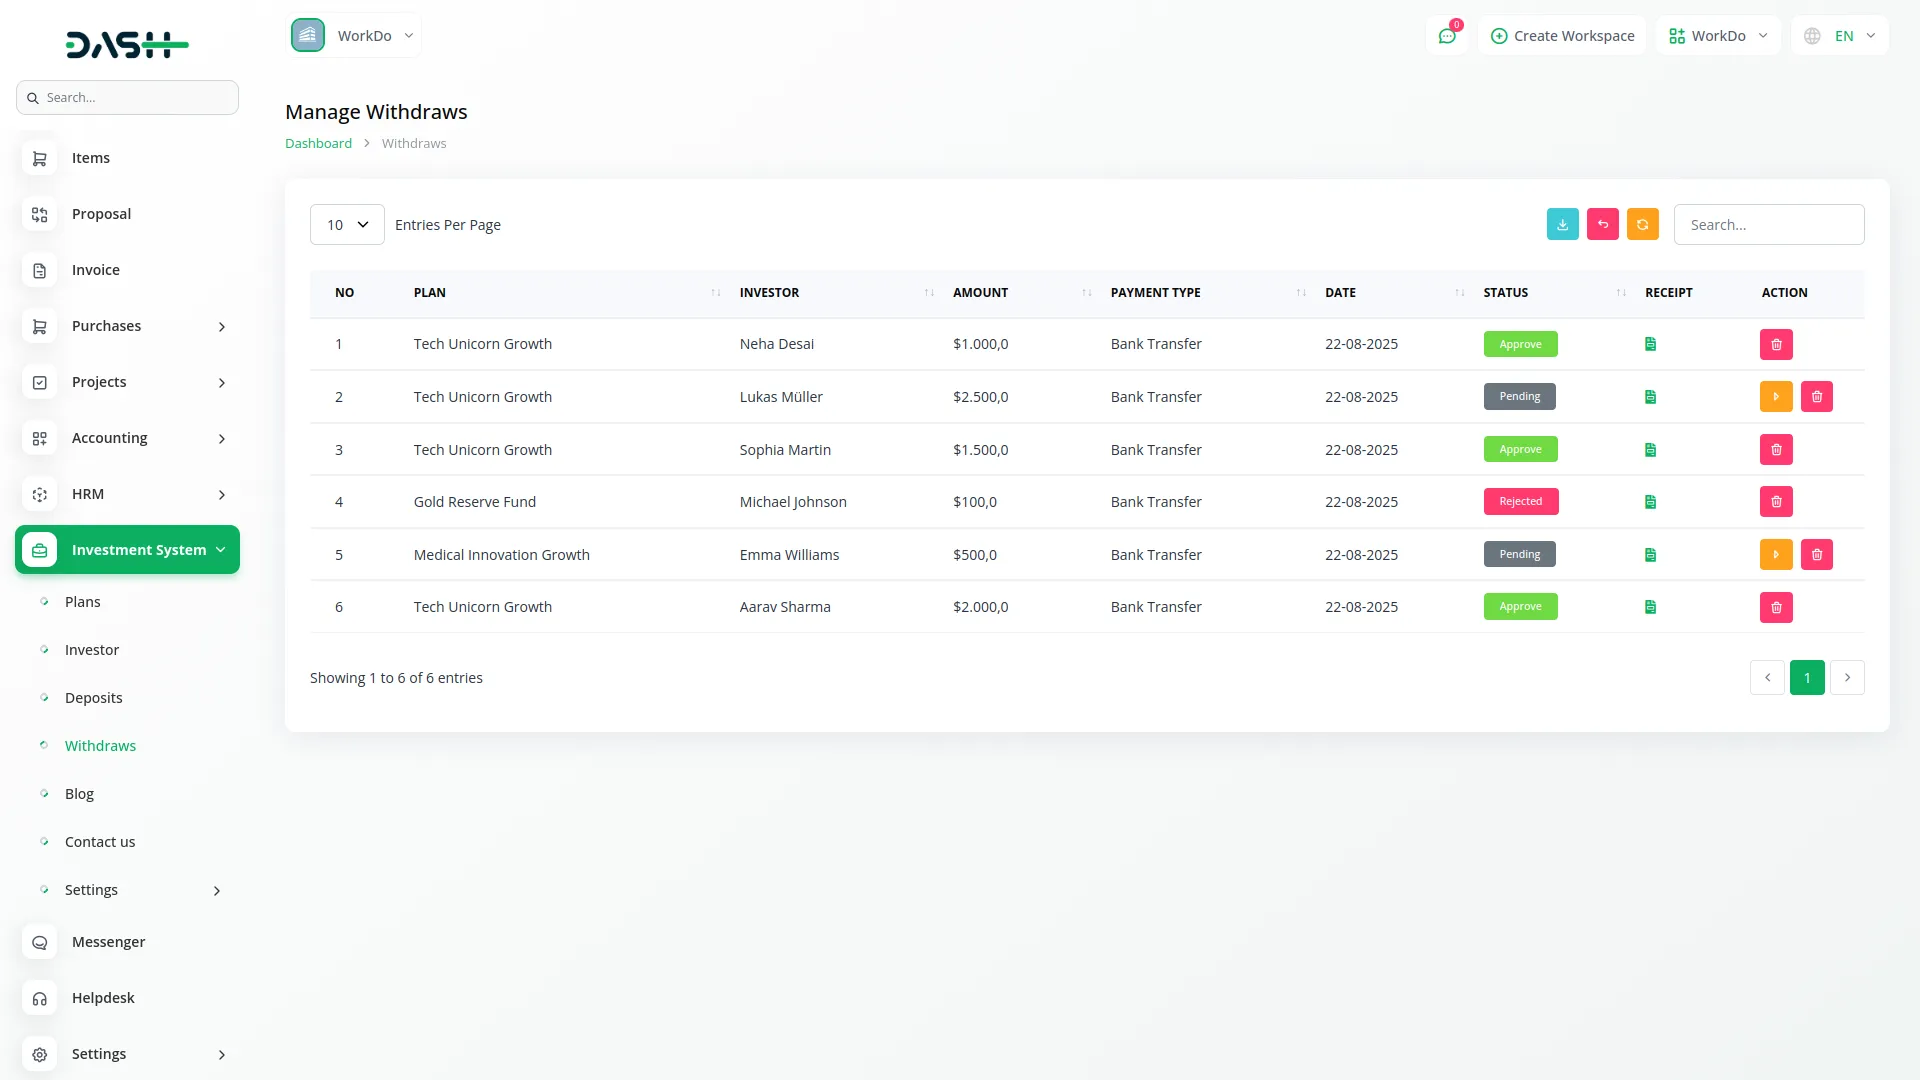Click orange action button for Emma Williams
Image resolution: width=1920 pixels, height=1080 pixels.
(1776, 555)
